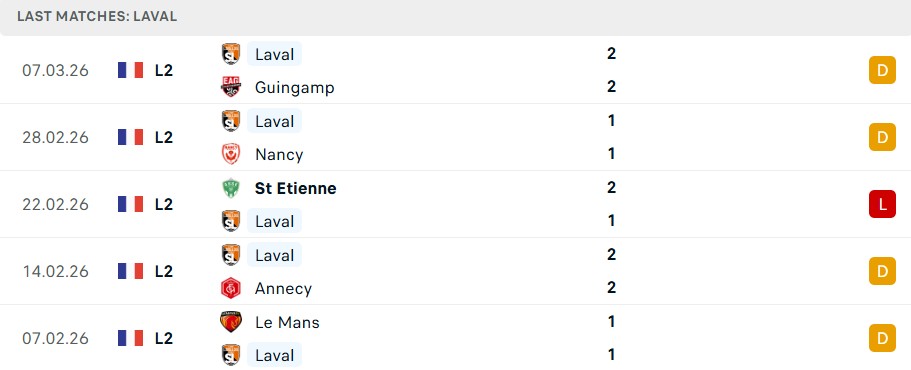Click the Nancy club crest icon
Screen dimensions: 911x370
point(231,154)
